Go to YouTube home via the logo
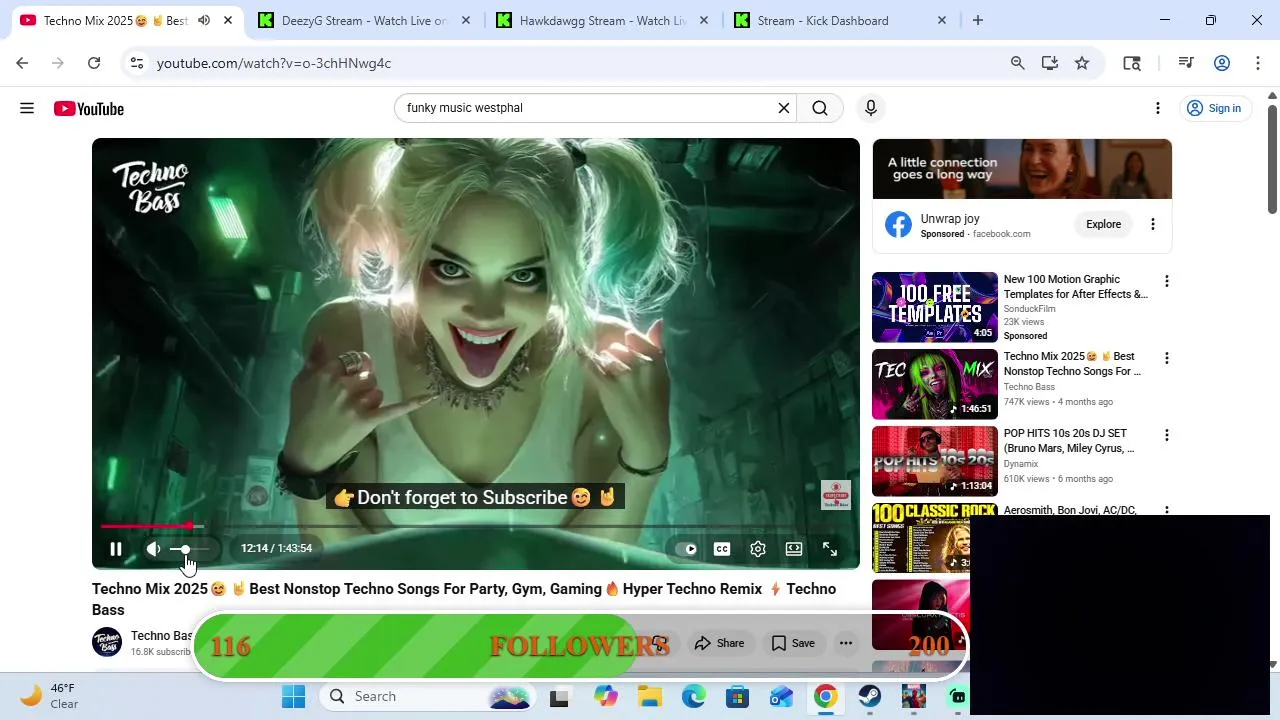 pyautogui.click(x=89, y=109)
